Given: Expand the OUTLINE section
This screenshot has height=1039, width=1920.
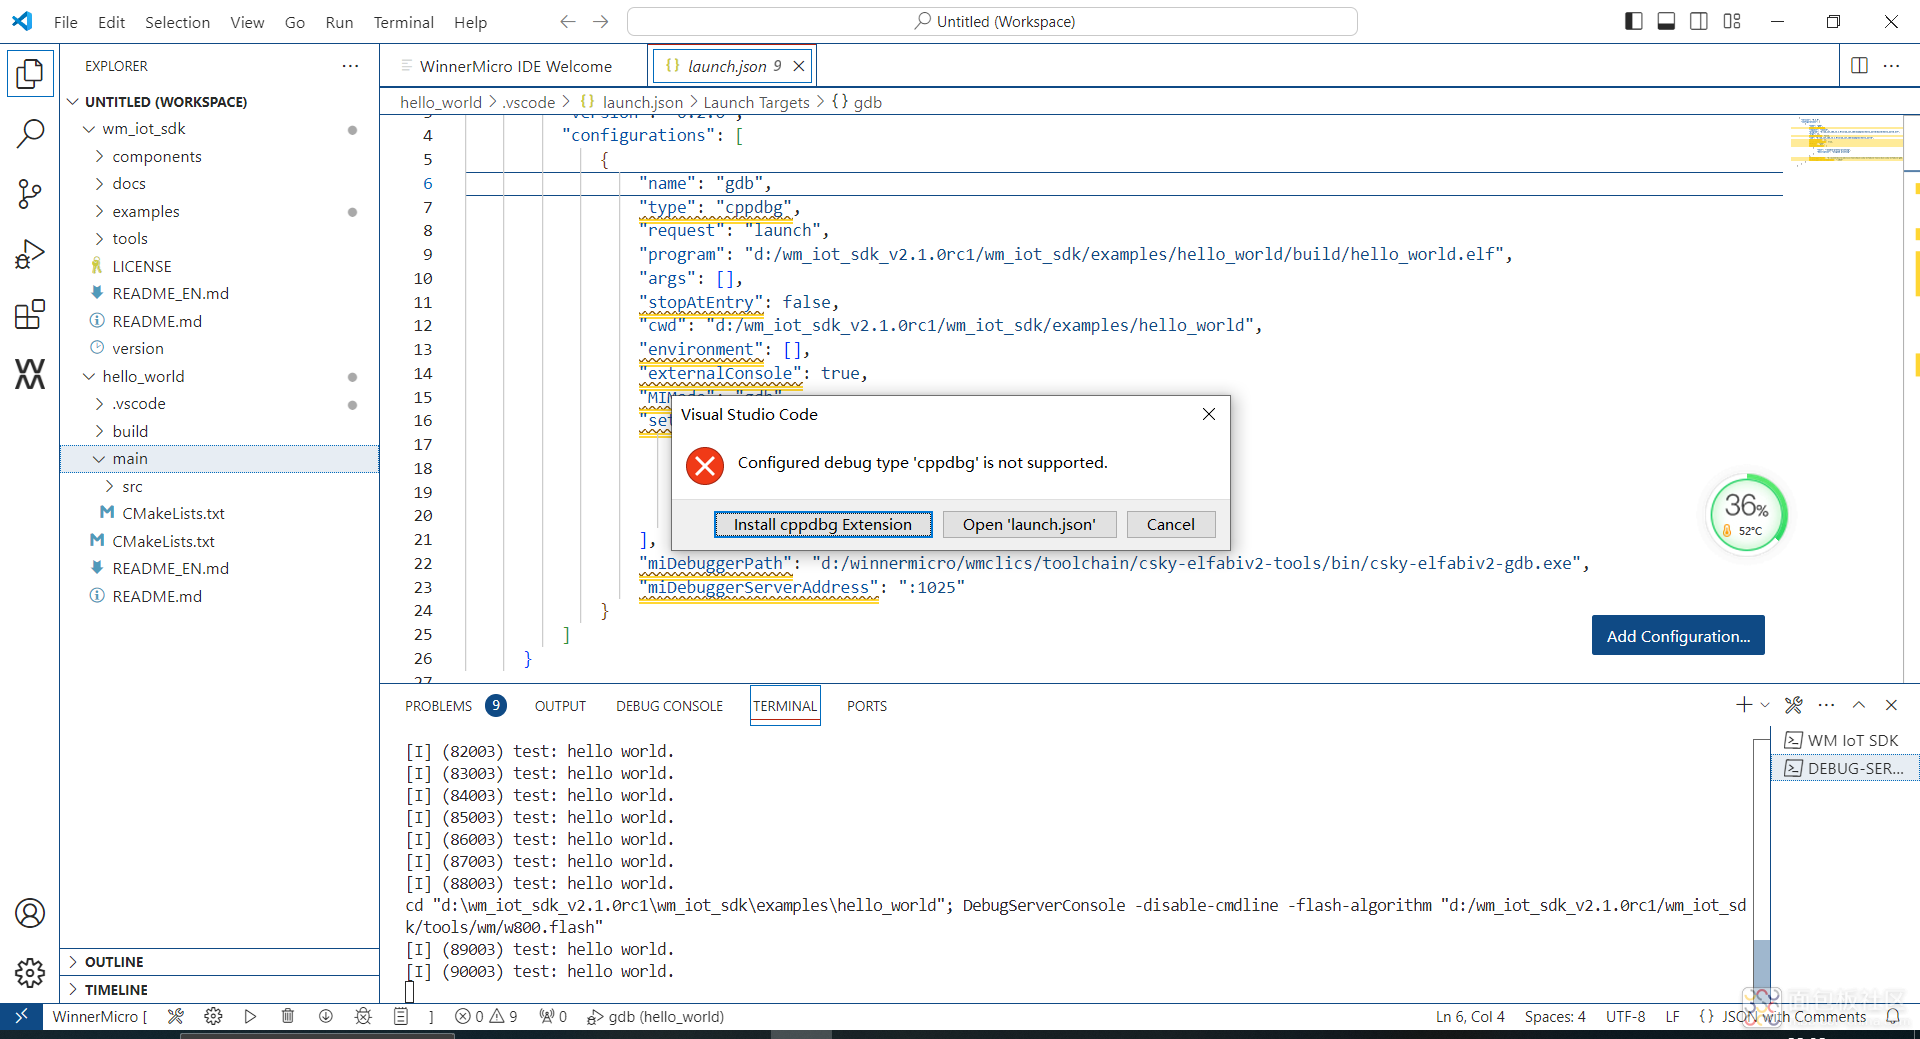Looking at the screenshot, I should click(x=219, y=962).
